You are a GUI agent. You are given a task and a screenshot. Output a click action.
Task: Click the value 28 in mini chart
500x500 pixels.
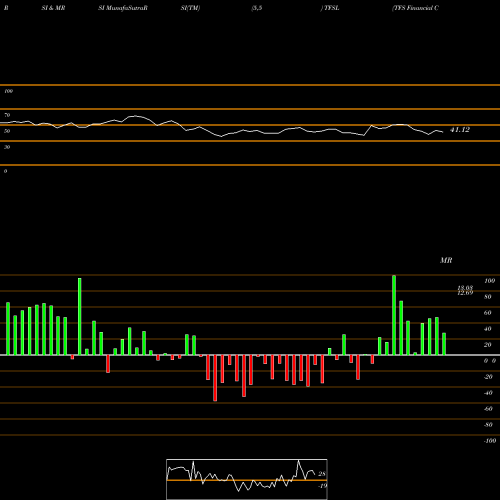point(322,474)
